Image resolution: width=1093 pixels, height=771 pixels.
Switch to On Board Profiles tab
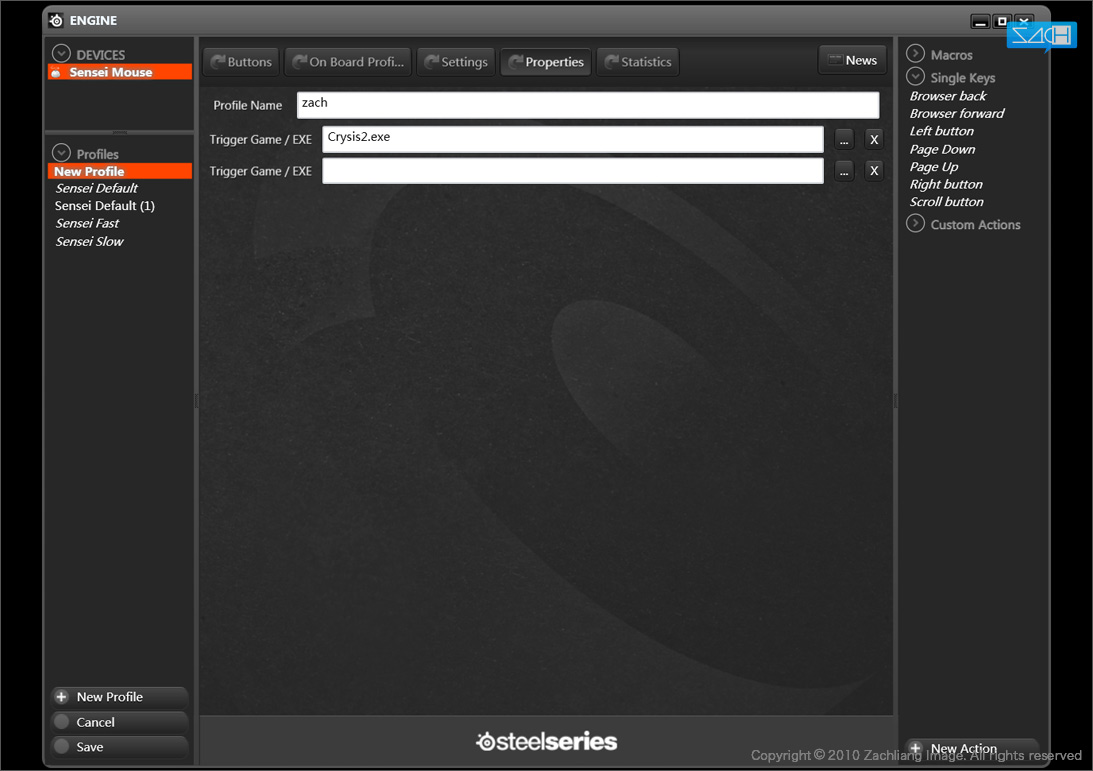click(x=349, y=62)
